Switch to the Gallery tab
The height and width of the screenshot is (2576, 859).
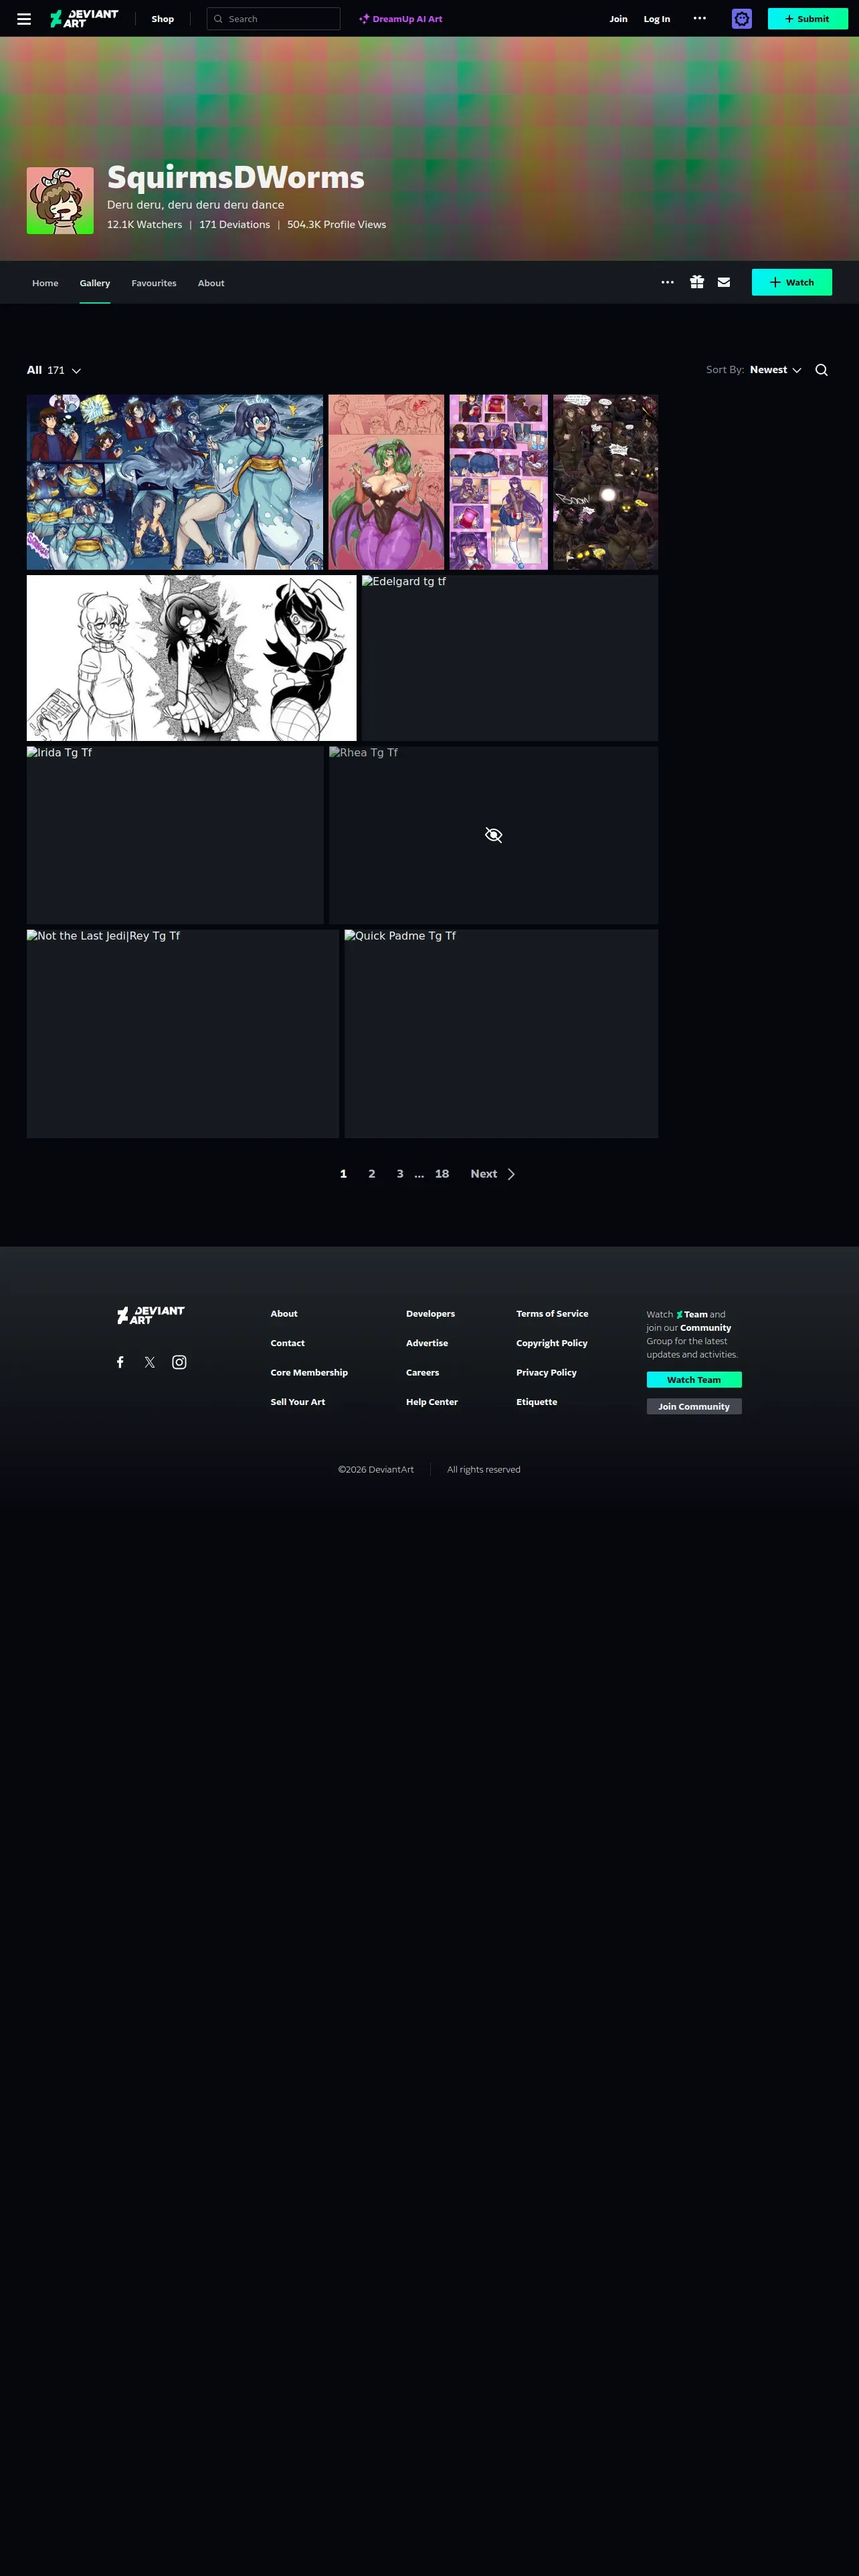(95, 283)
